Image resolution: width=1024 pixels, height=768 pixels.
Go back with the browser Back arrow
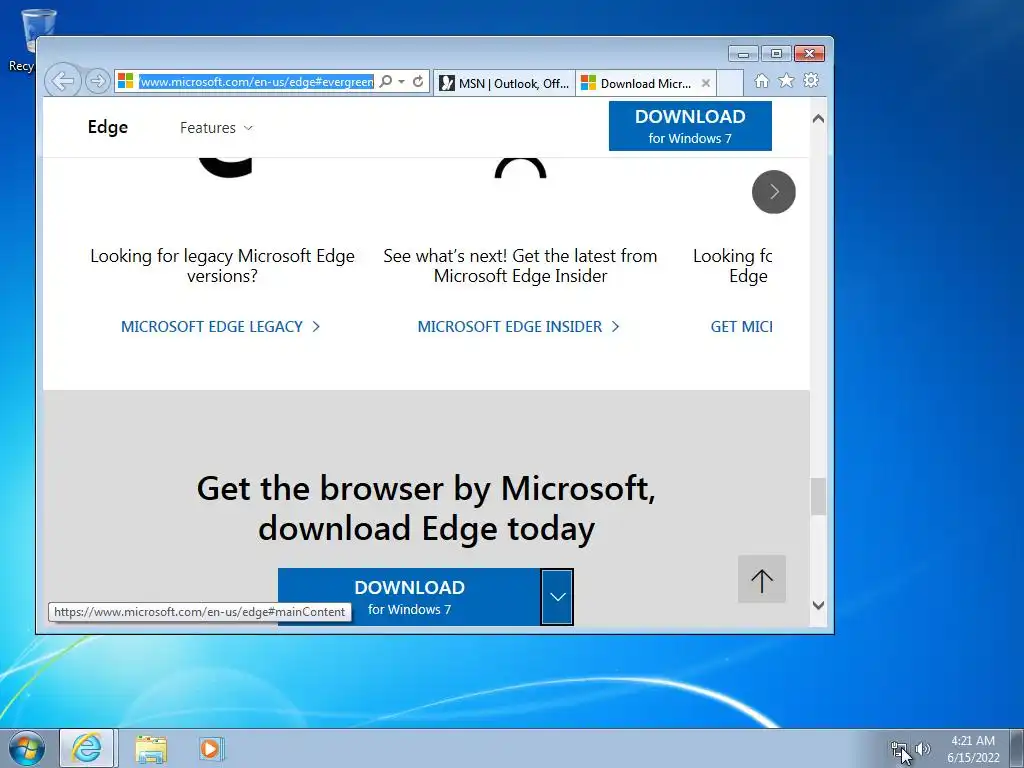63,81
